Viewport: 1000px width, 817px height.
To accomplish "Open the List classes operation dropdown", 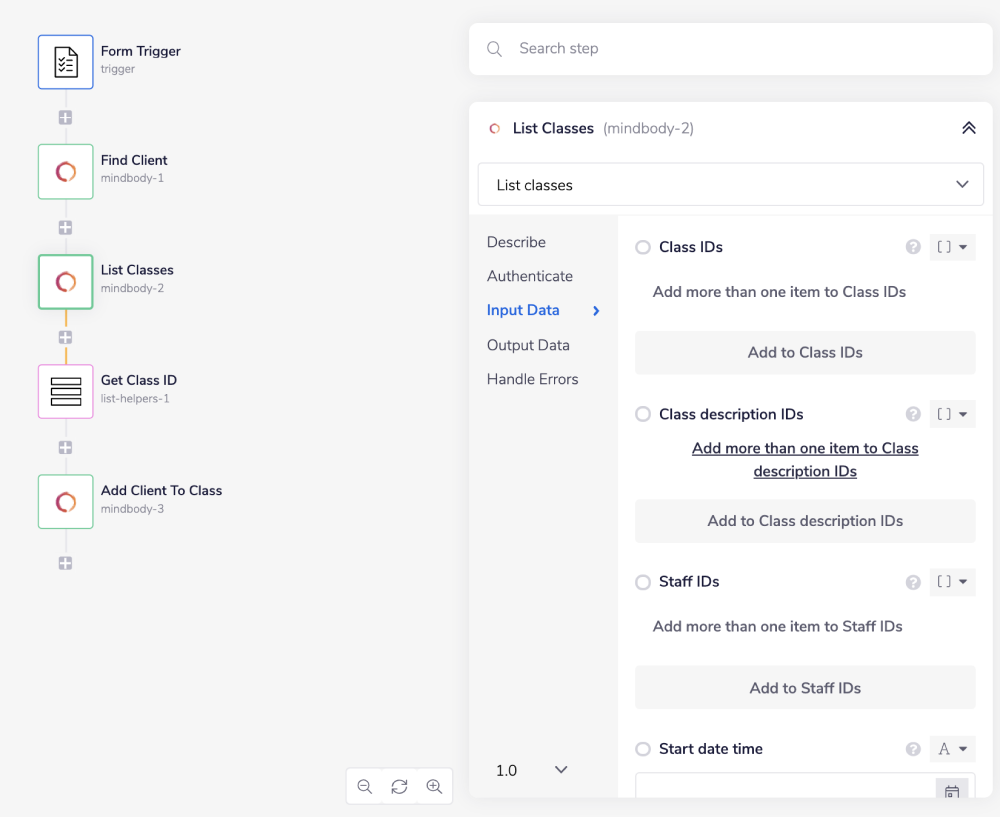I will tap(730, 185).
